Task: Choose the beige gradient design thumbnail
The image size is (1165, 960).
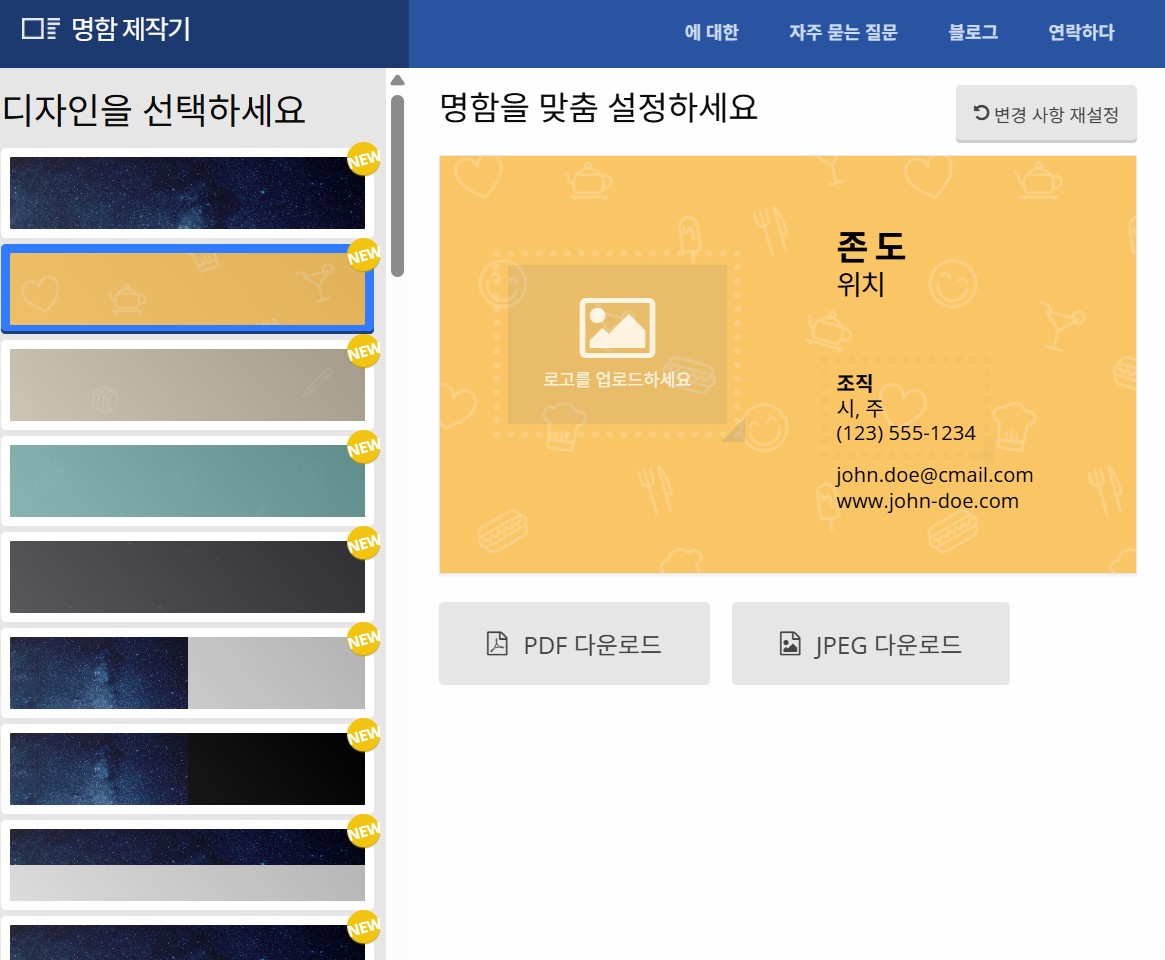Action: 187,385
